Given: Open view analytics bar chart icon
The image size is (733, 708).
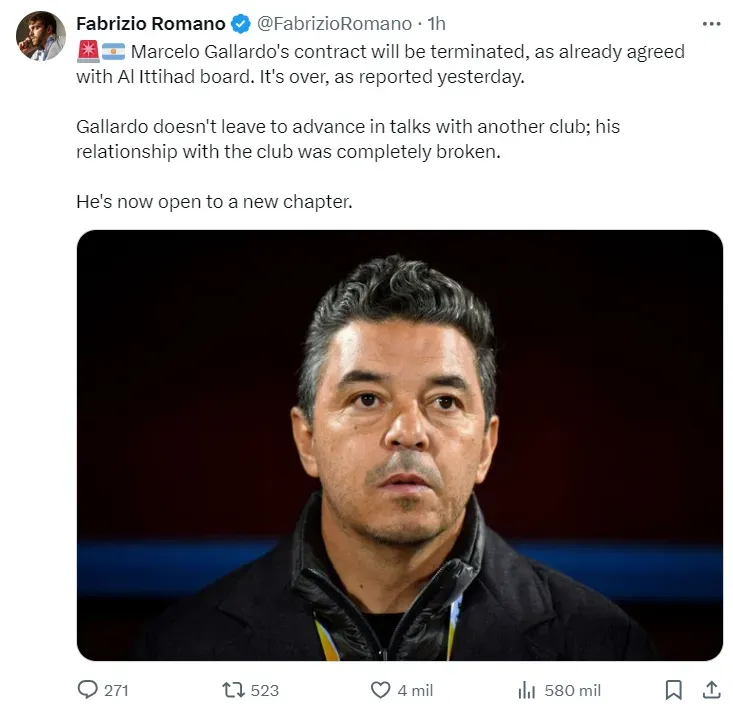Looking at the screenshot, I should point(526,690).
